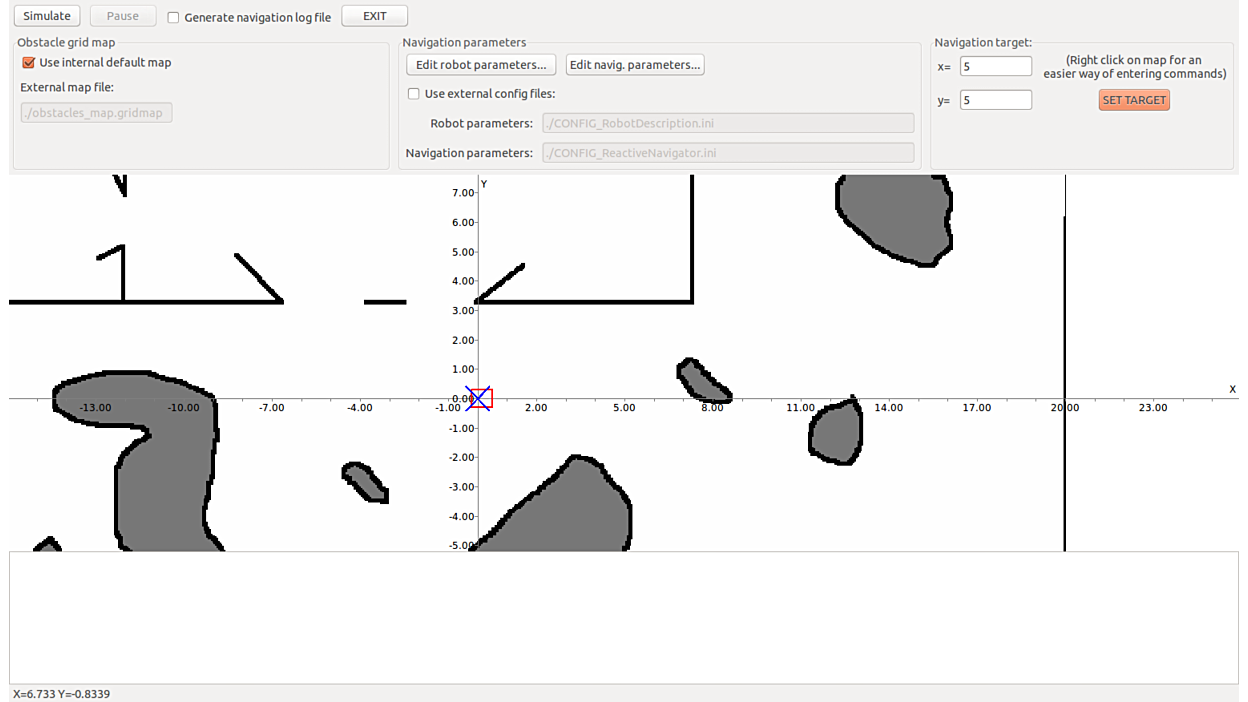
Task: Click the Robot parameters file path field
Action: pos(727,123)
